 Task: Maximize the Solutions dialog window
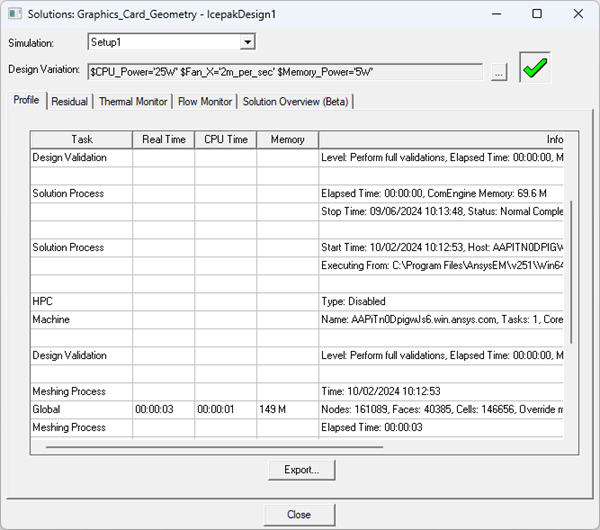pyautogui.click(x=537, y=14)
